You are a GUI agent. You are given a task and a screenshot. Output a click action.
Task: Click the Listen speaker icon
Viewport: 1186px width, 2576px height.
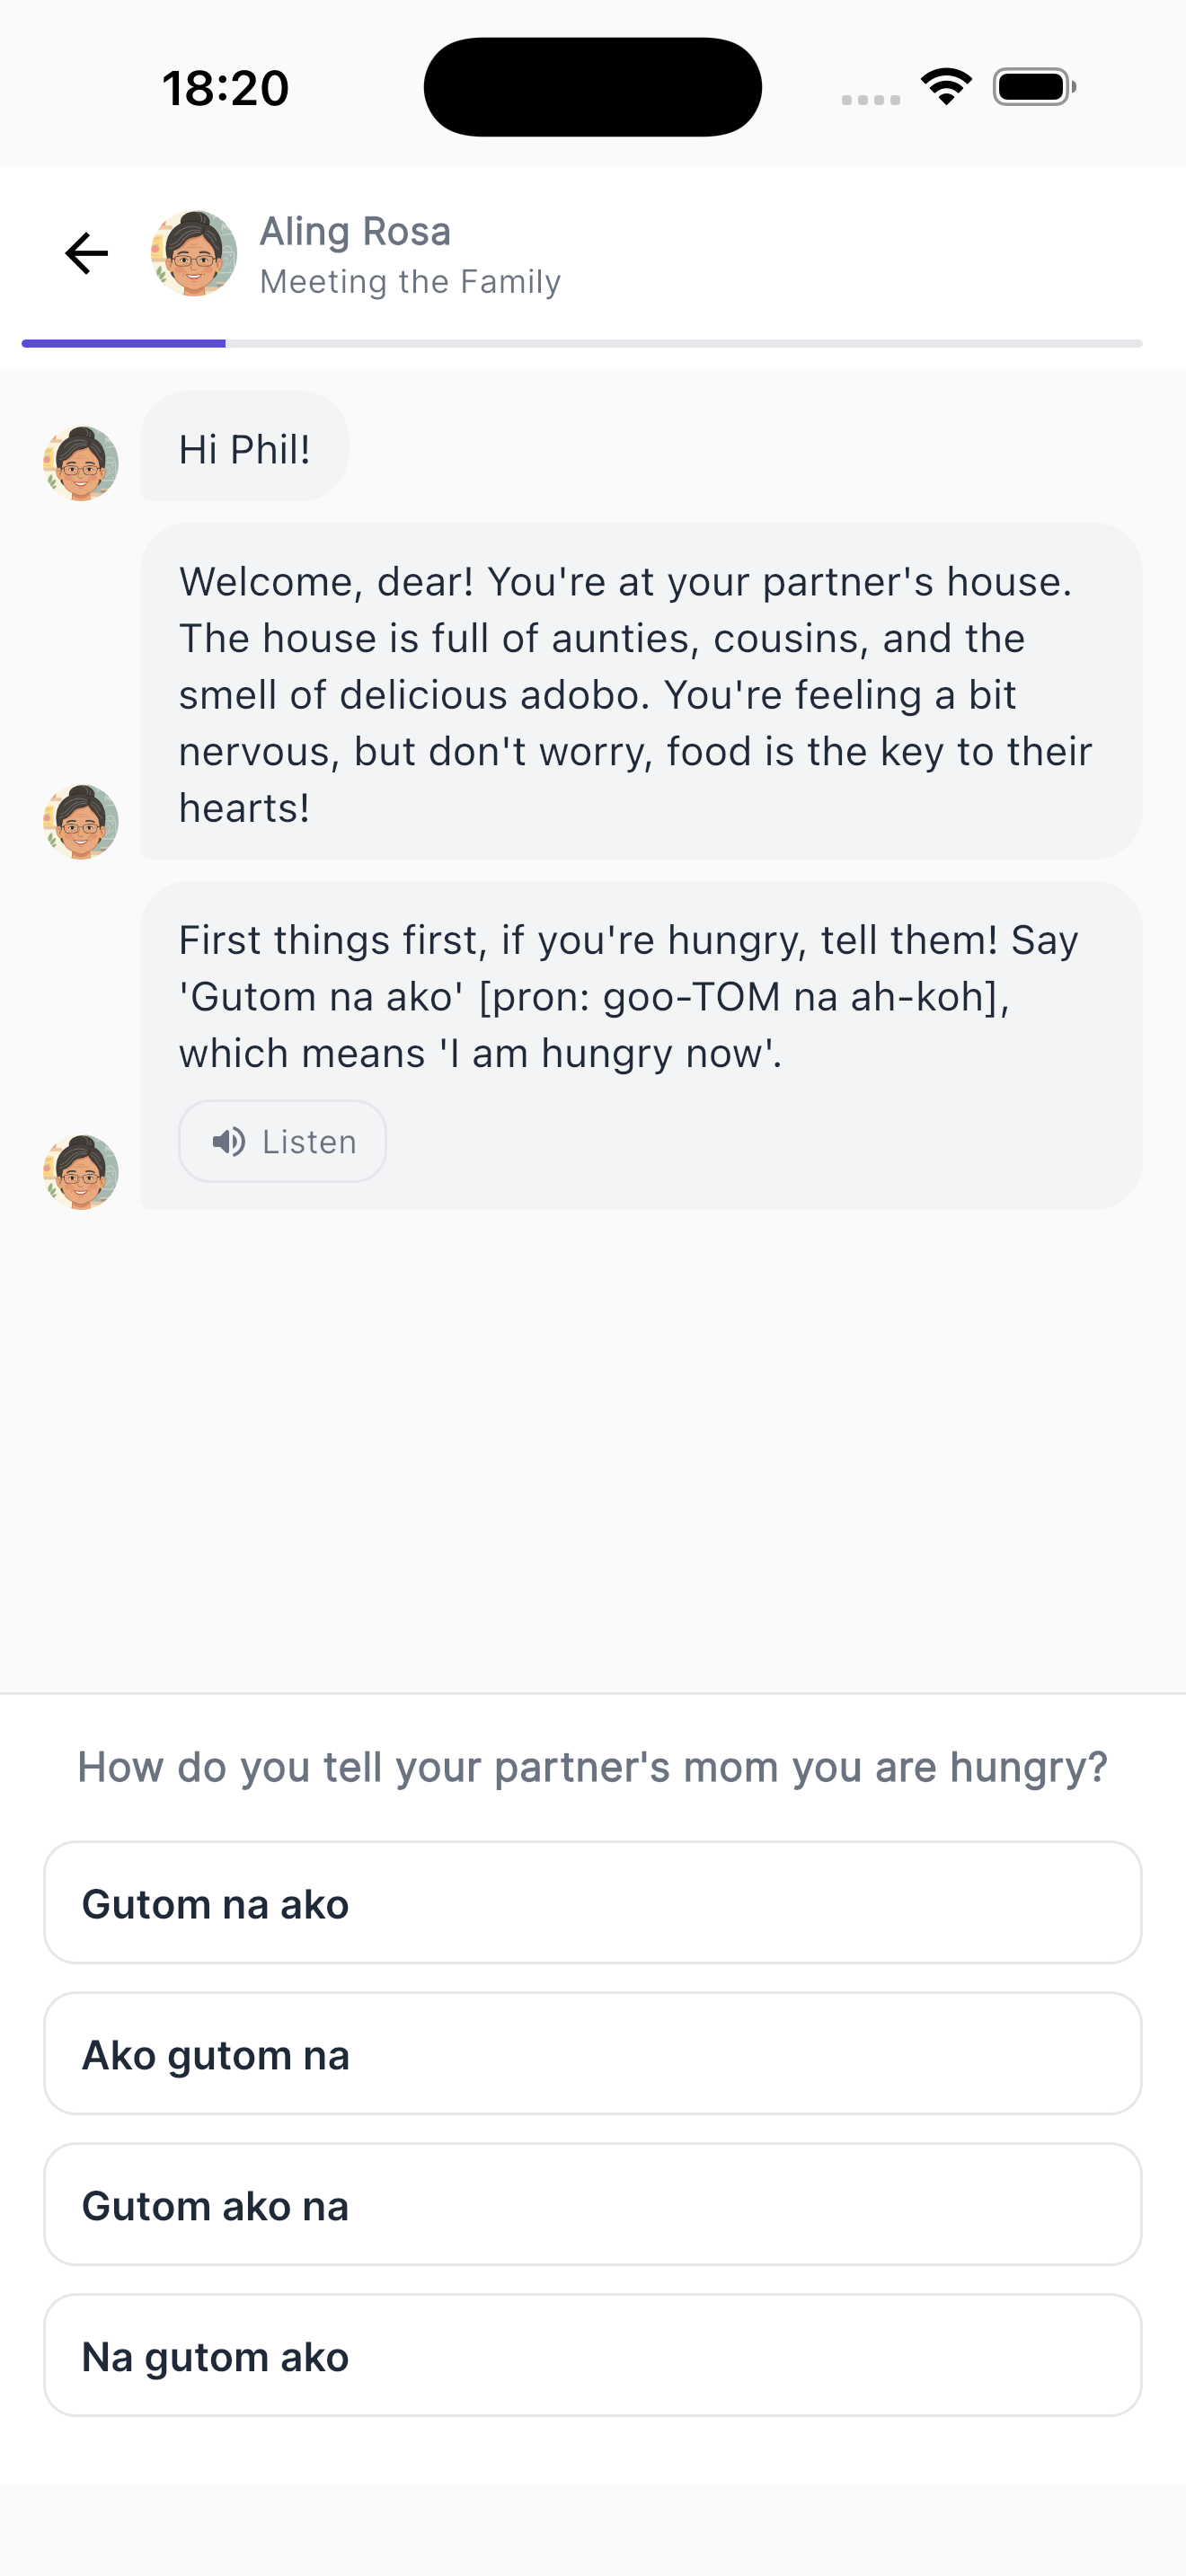click(229, 1141)
